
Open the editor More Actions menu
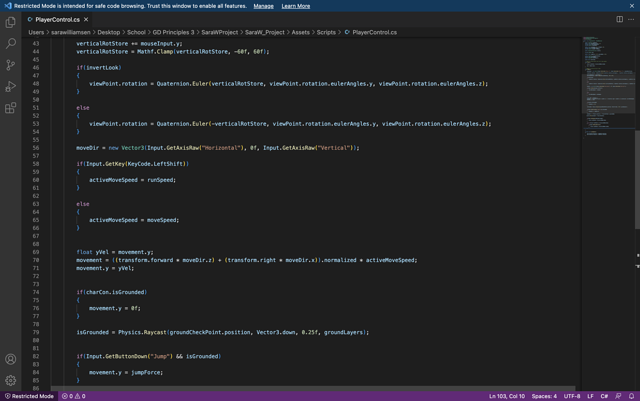pos(631,19)
